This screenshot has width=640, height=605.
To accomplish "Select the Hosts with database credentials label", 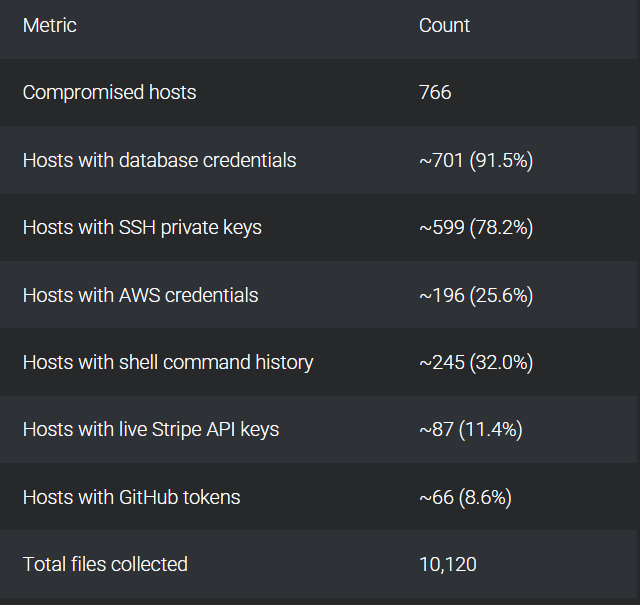I will coord(159,160).
